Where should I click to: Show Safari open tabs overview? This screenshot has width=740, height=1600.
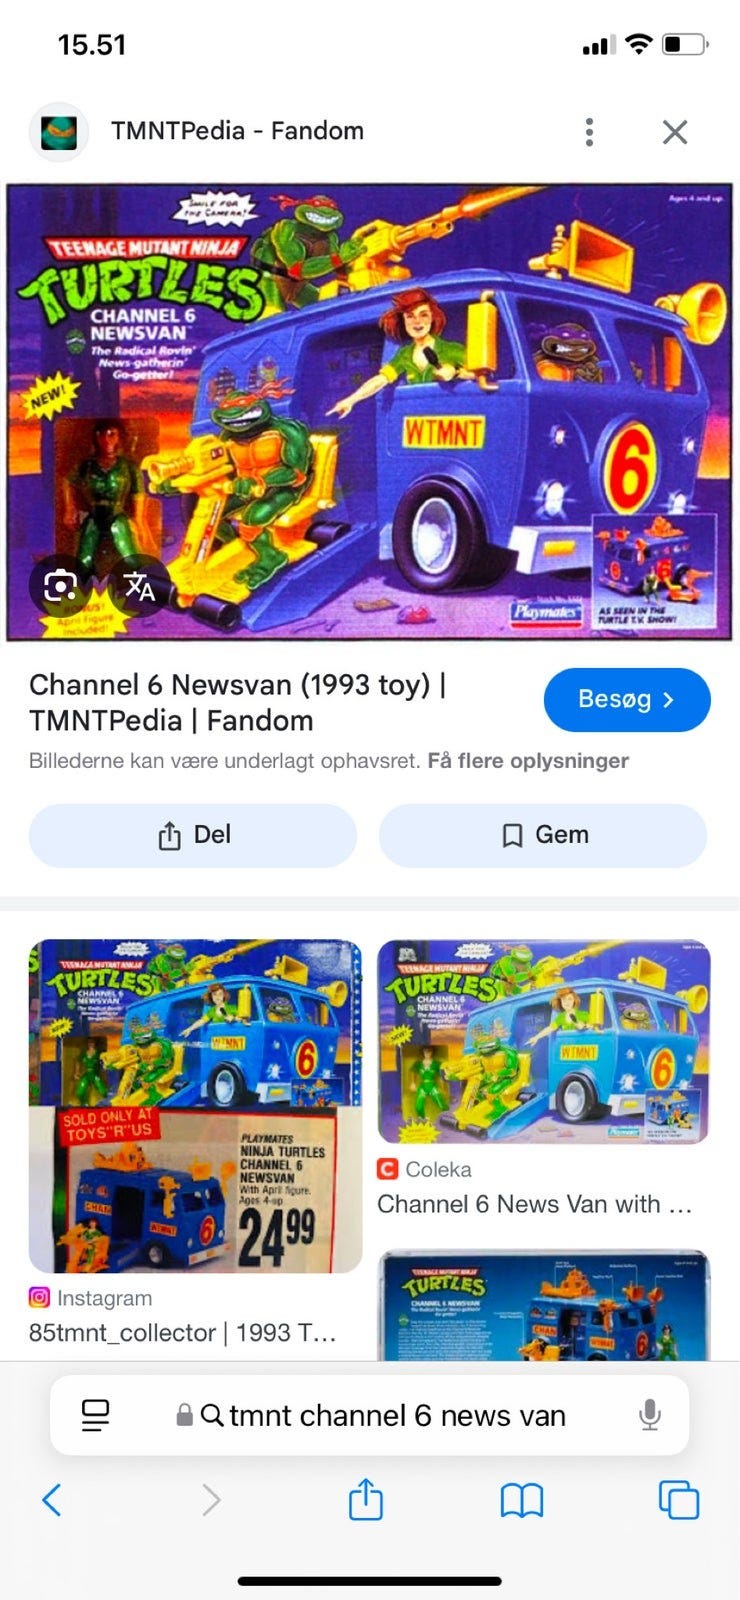(x=679, y=1500)
